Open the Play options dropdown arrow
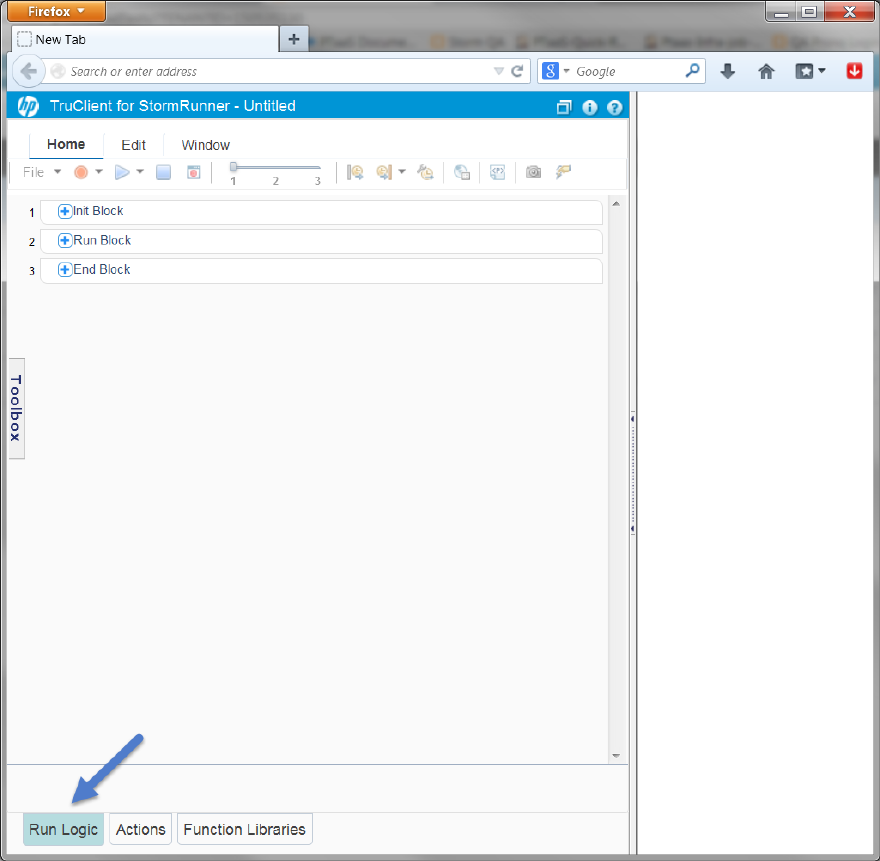Screen dimensions: 880x861 point(140,172)
